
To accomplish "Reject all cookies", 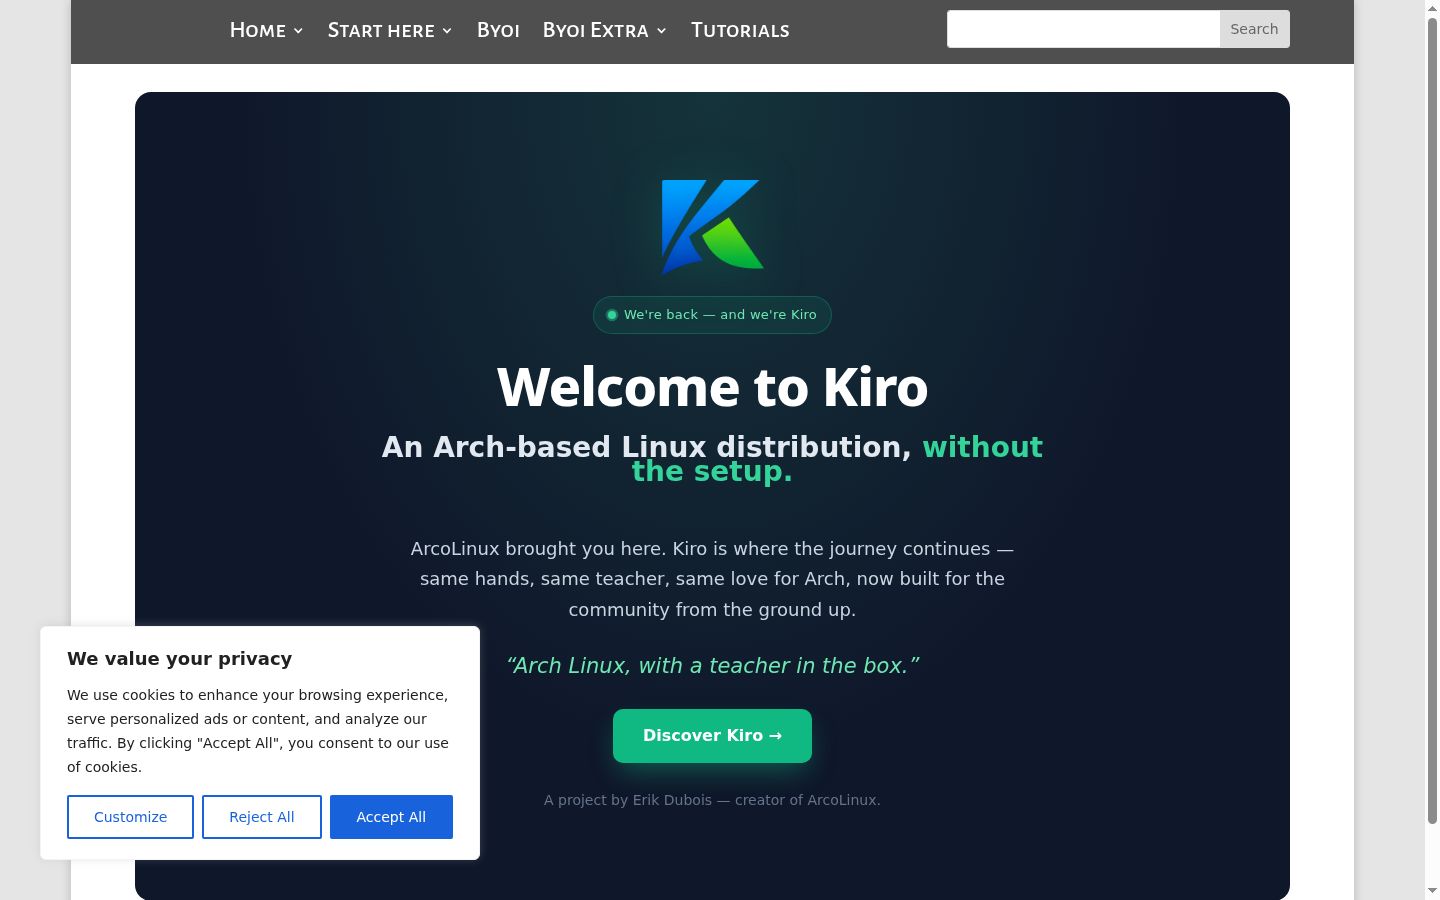I will pos(262,817).
